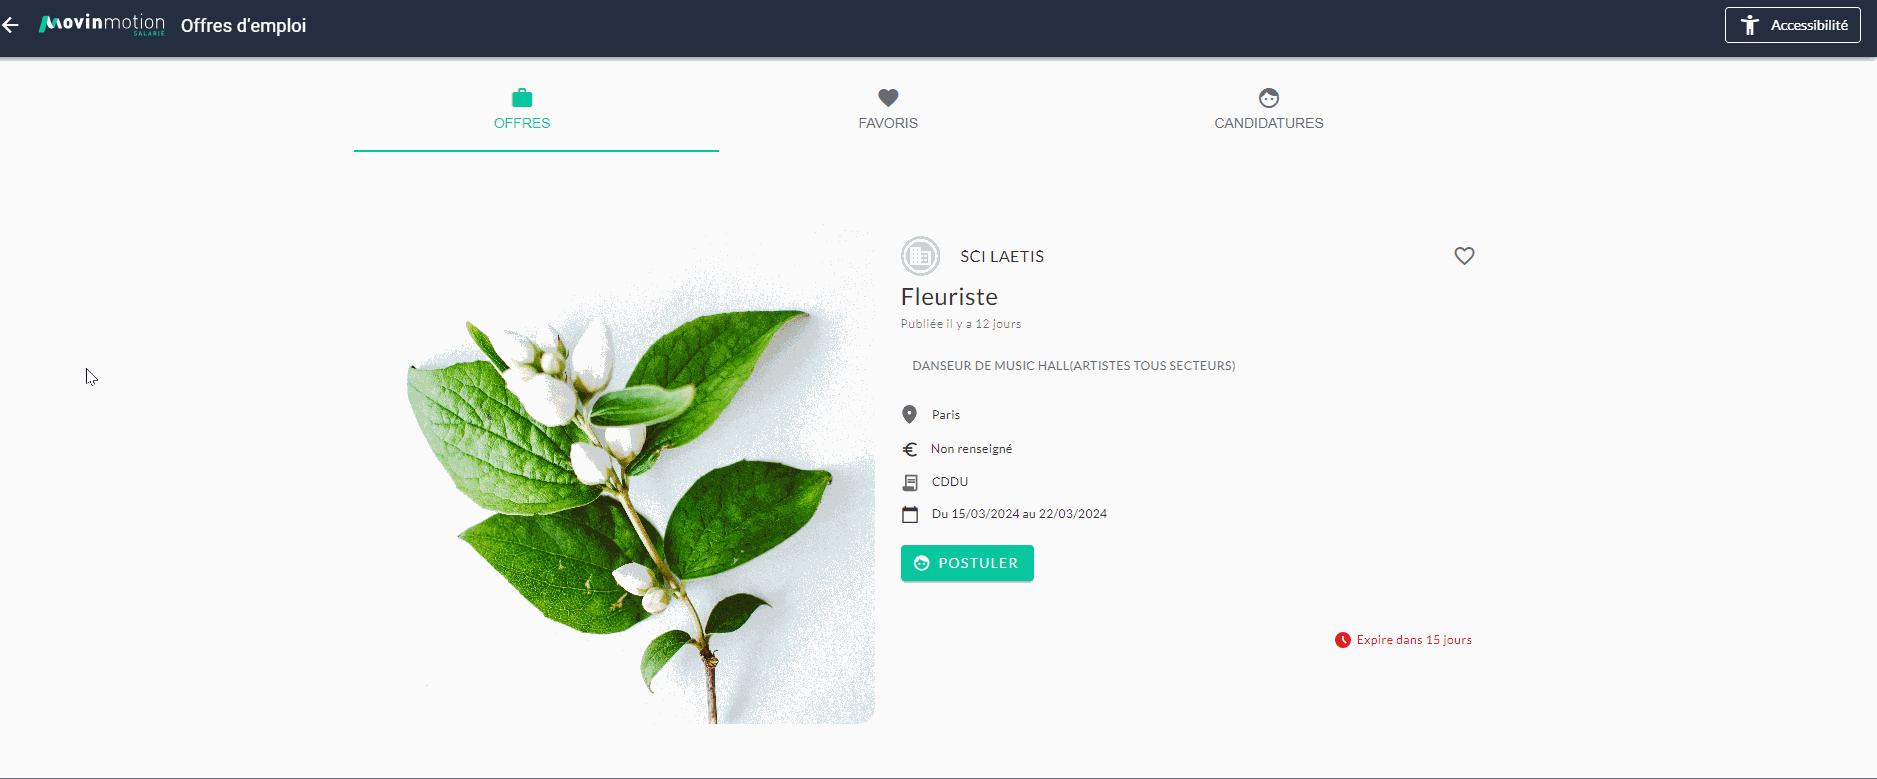This screenshot has height=779, width=1877.
Task: Switch to the CANDIDATURES tab
Action: (1269, 110)
